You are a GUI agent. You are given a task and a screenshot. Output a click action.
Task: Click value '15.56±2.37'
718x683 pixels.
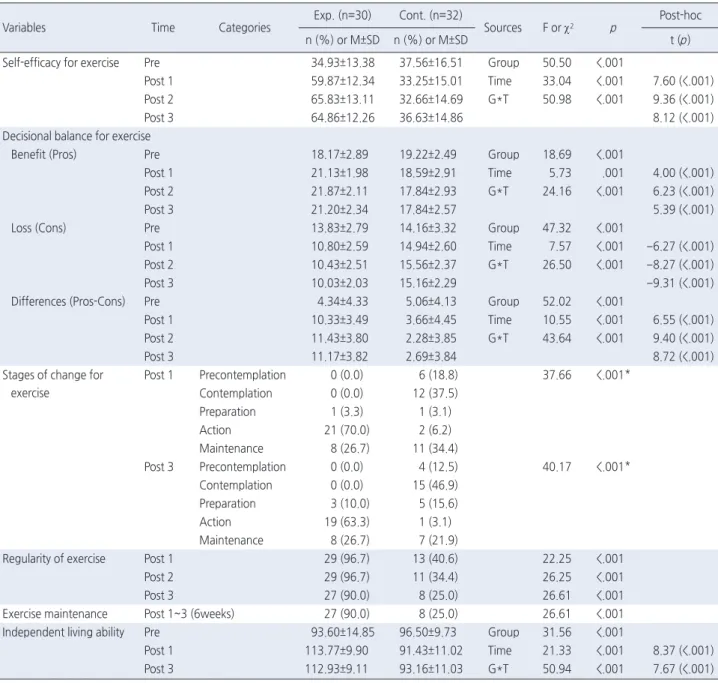click(428, 265)
